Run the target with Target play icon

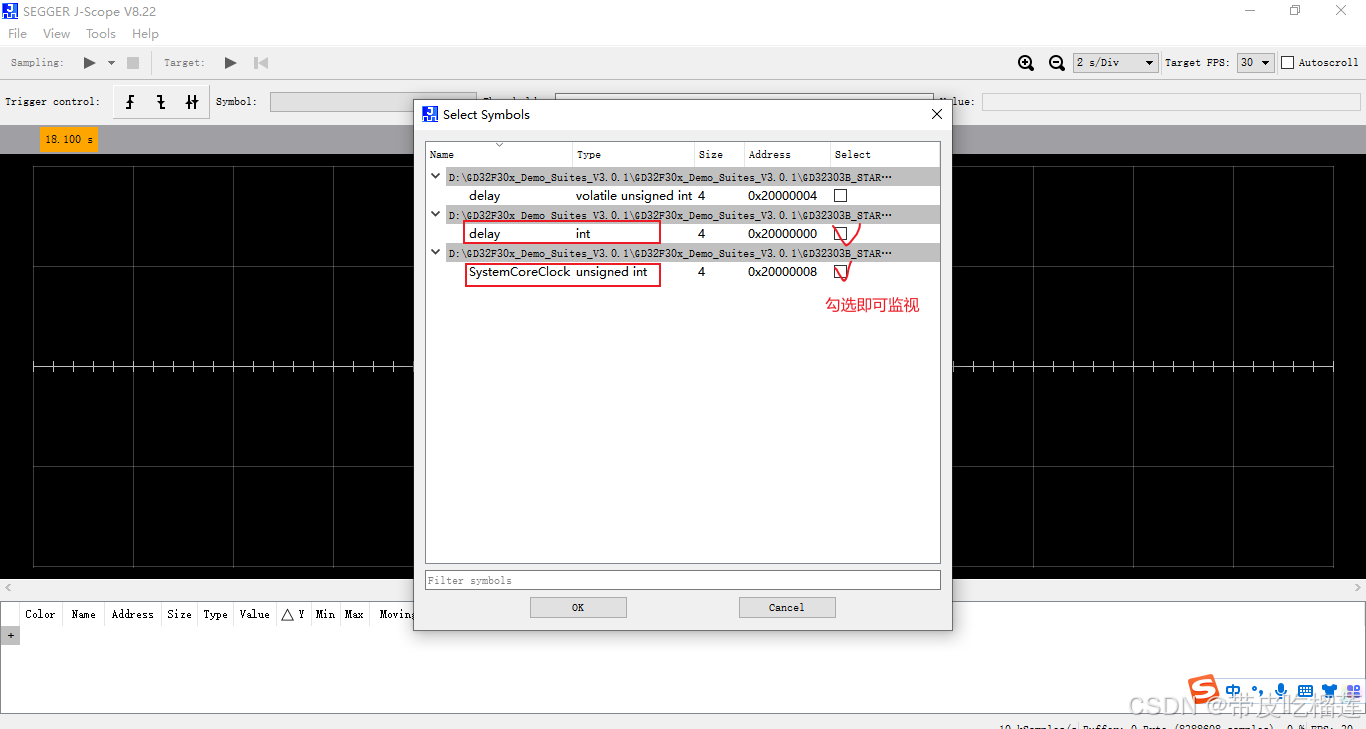[x=231, y=63]
